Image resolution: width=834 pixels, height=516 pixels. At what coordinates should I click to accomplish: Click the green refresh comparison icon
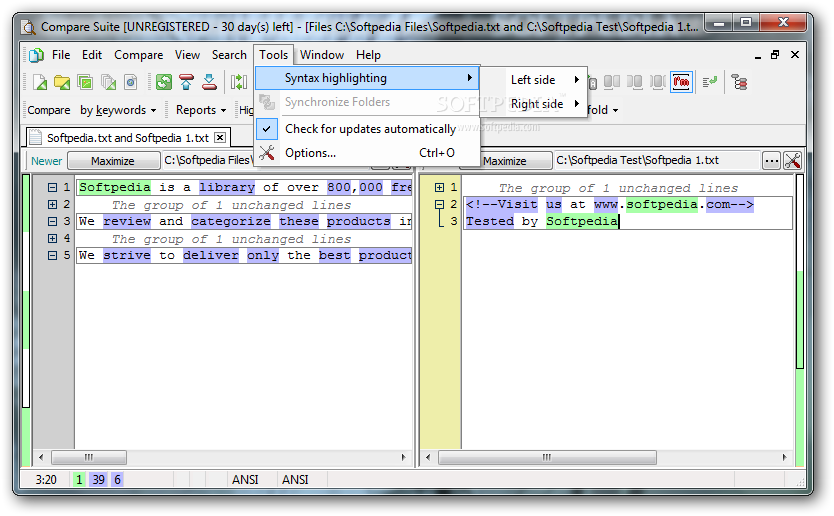point(164,82)
